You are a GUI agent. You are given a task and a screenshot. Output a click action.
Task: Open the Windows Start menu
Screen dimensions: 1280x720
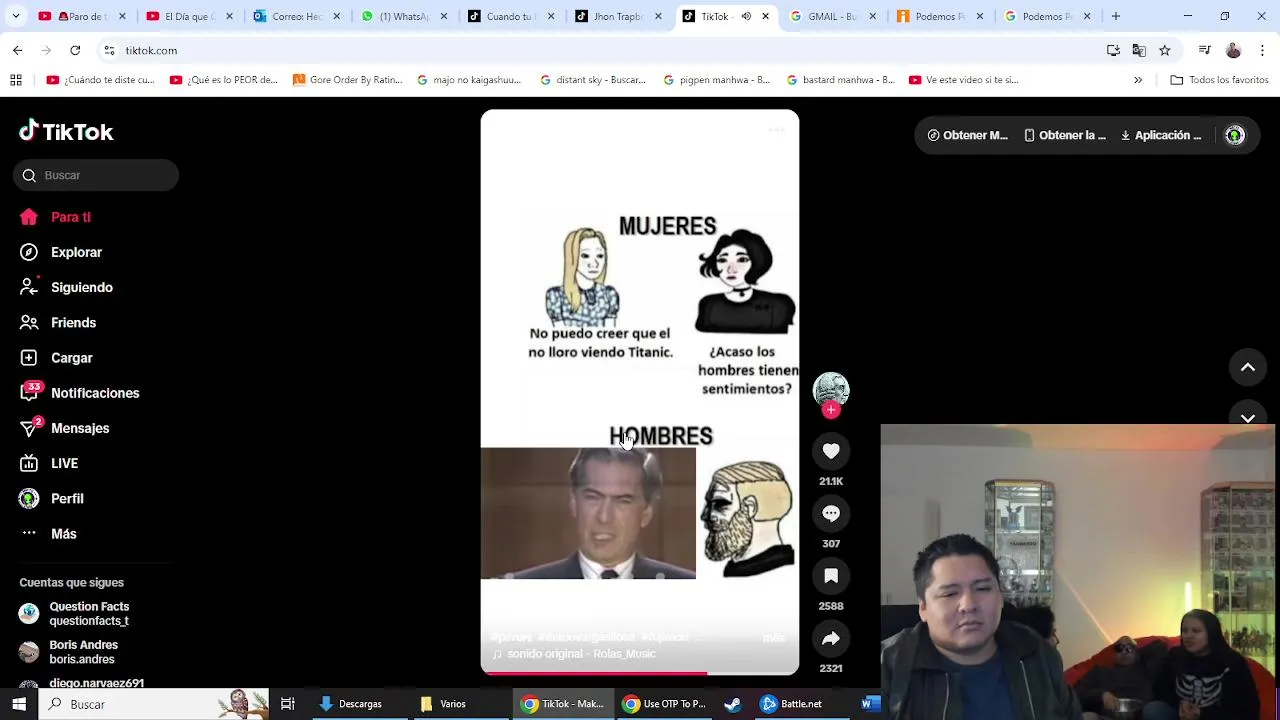(x=19, y=704)
